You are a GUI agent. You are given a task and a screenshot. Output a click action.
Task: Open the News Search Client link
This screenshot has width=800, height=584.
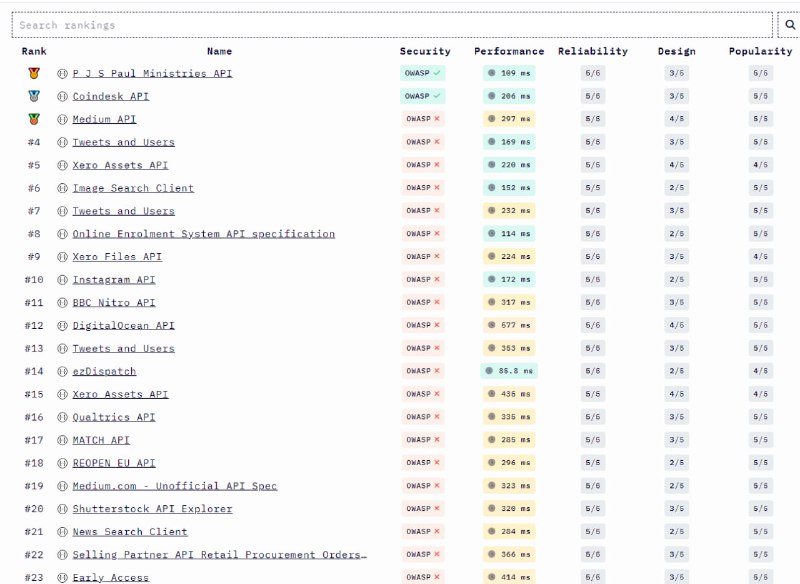(131, 530)
